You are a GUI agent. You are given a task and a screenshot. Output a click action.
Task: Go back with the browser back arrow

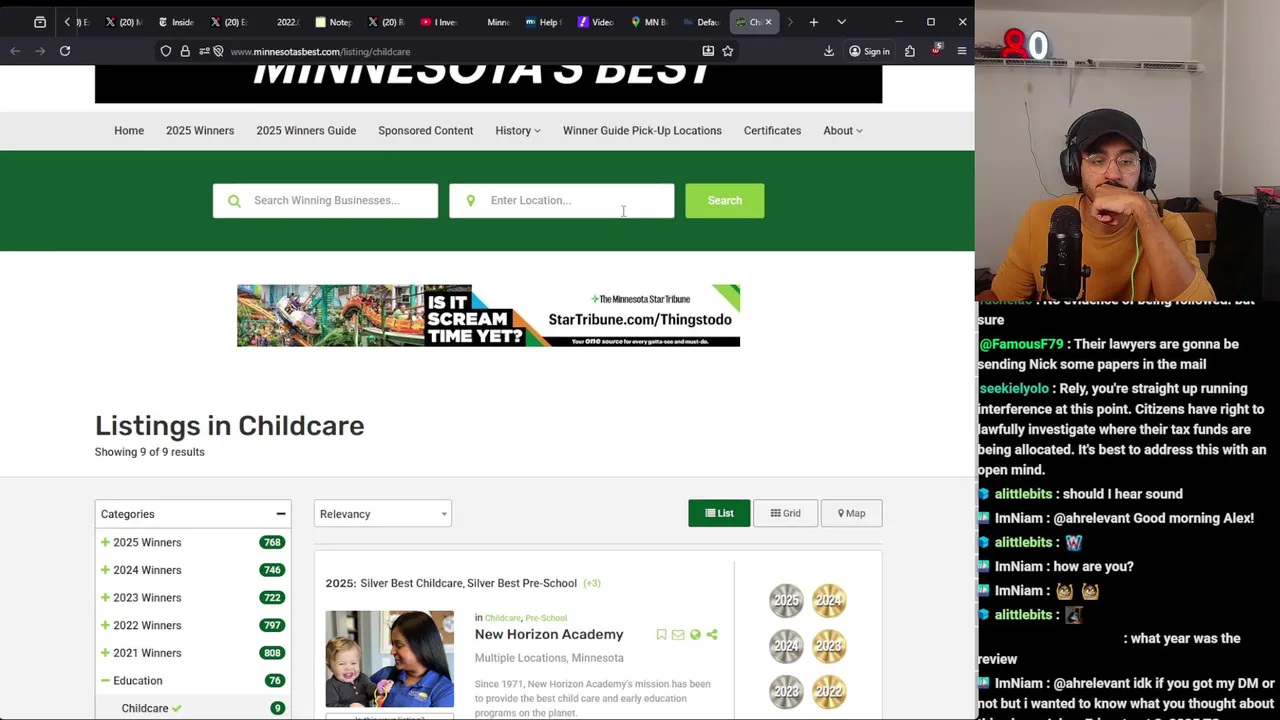coord(15,51)
